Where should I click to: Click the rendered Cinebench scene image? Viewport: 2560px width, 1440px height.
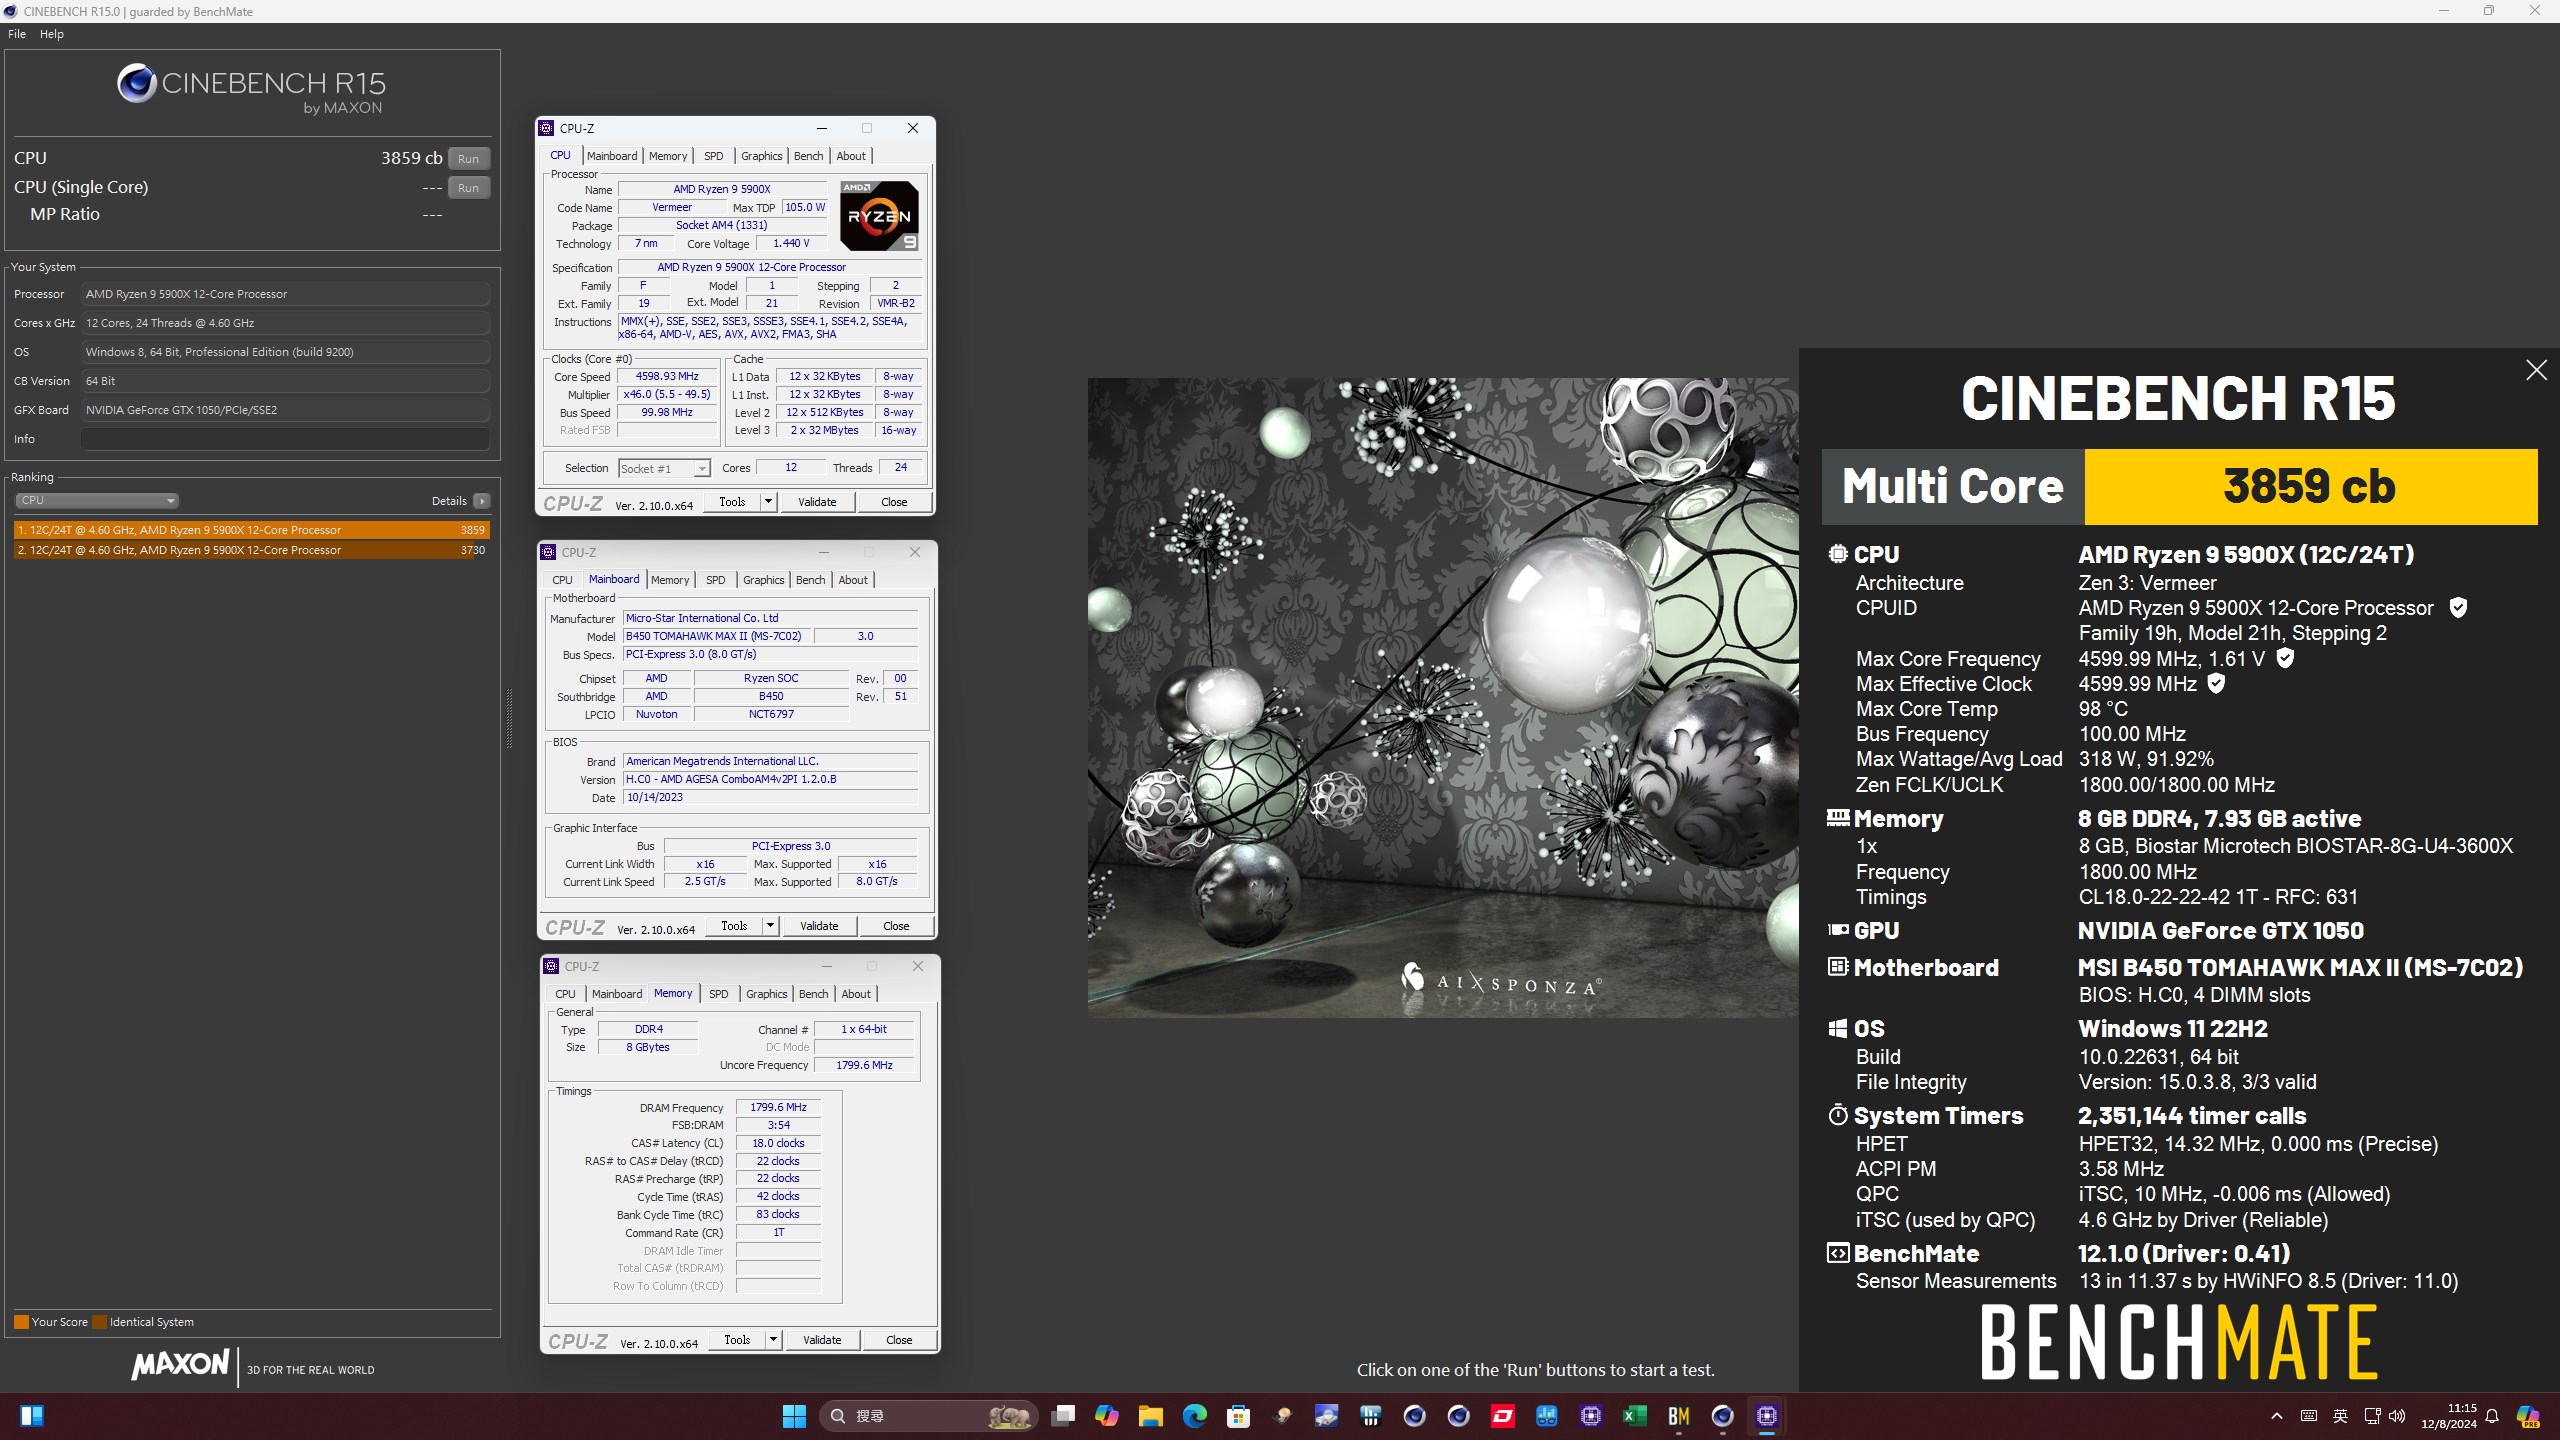(x=1443, y=697)
